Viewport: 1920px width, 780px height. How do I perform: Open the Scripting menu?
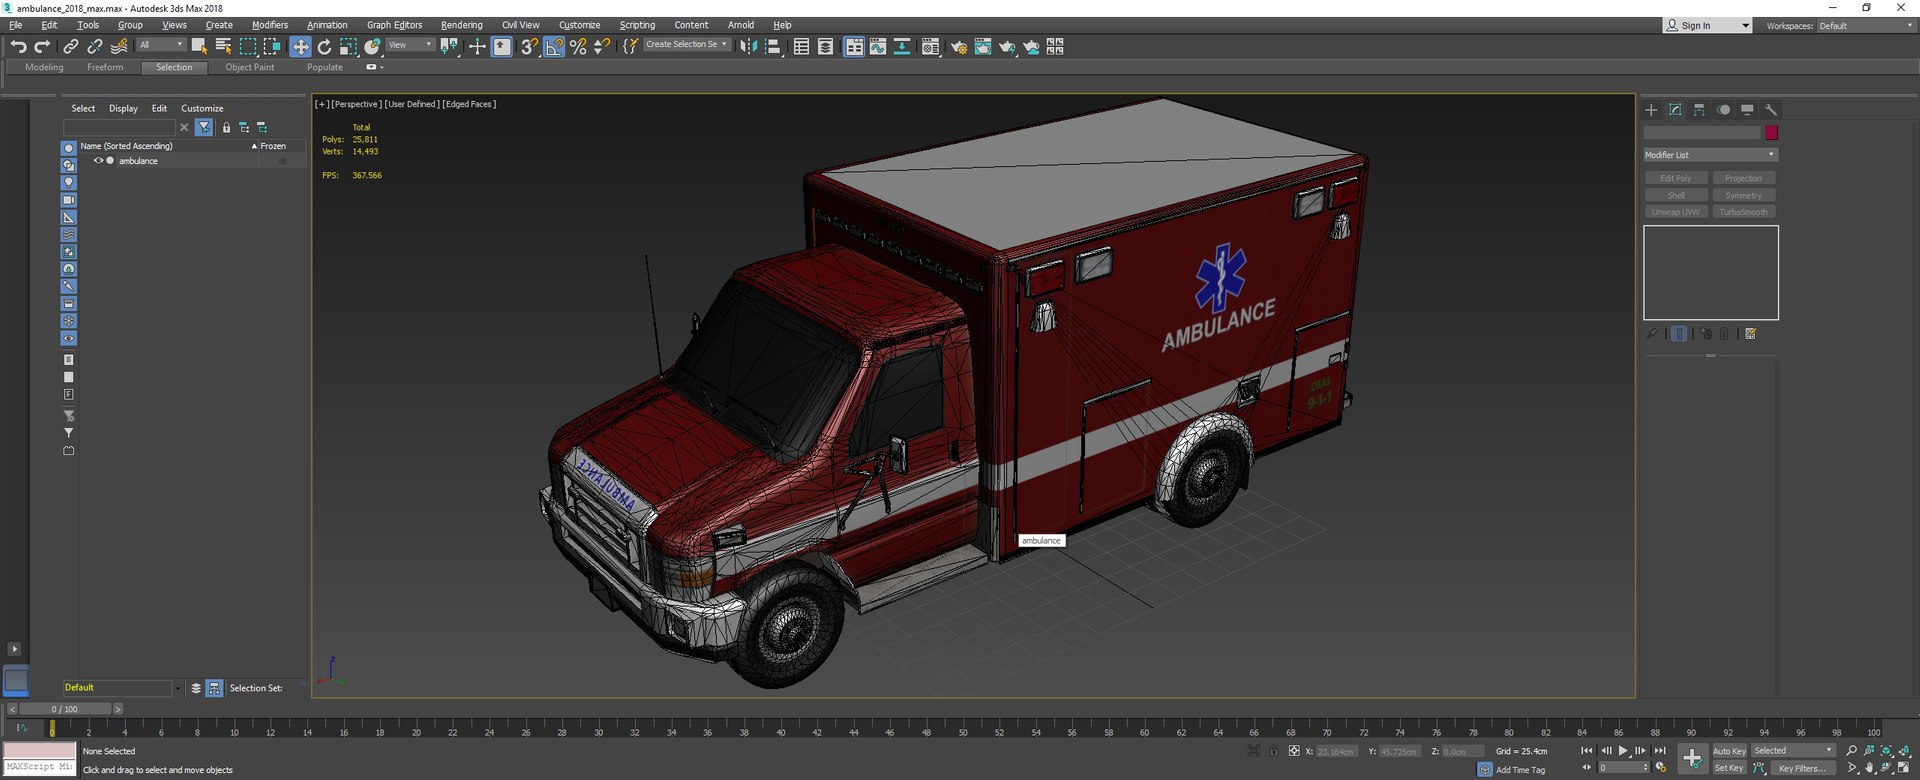tap(637, 25)
